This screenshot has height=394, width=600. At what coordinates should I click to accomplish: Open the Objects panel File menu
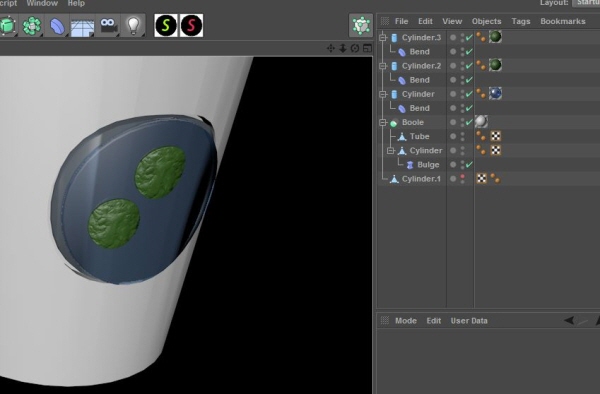point(401,21)
